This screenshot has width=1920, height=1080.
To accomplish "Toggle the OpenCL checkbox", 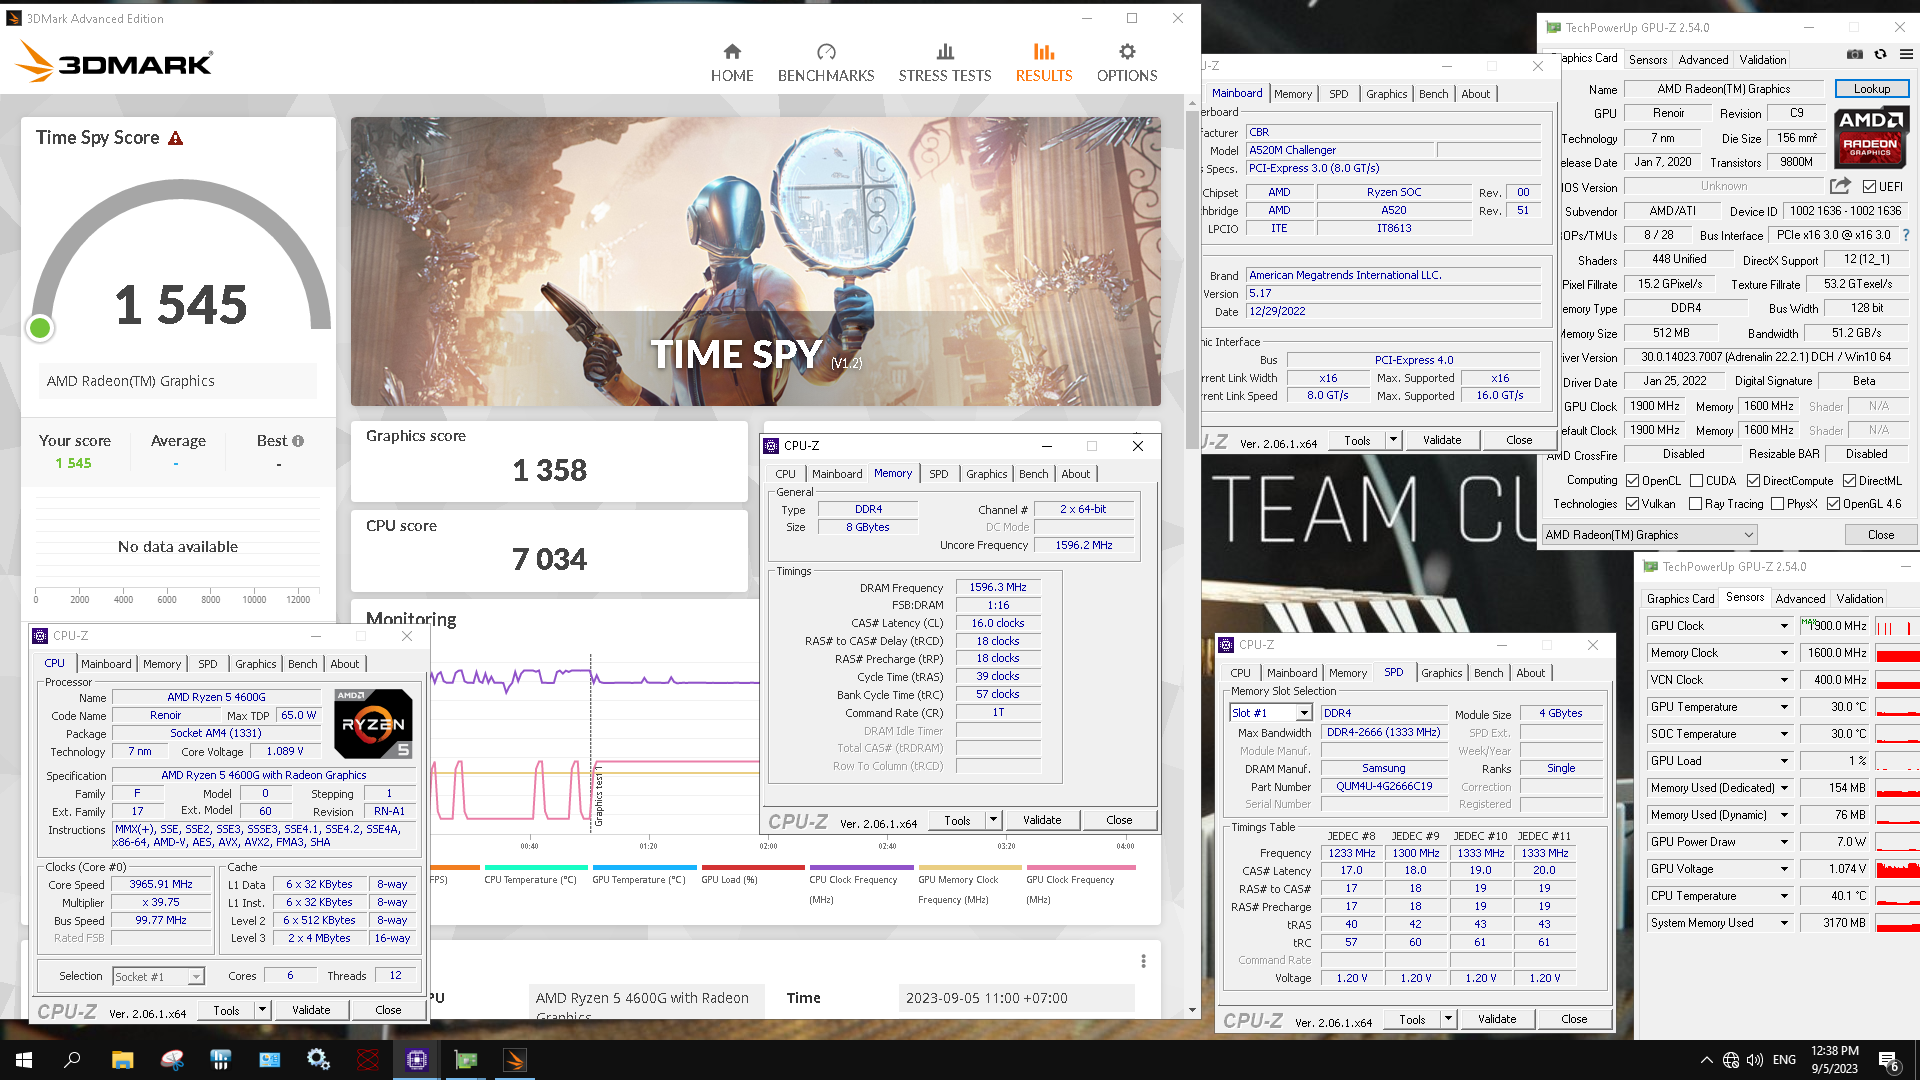I will pyautogui.click(x=1632, y=481).
